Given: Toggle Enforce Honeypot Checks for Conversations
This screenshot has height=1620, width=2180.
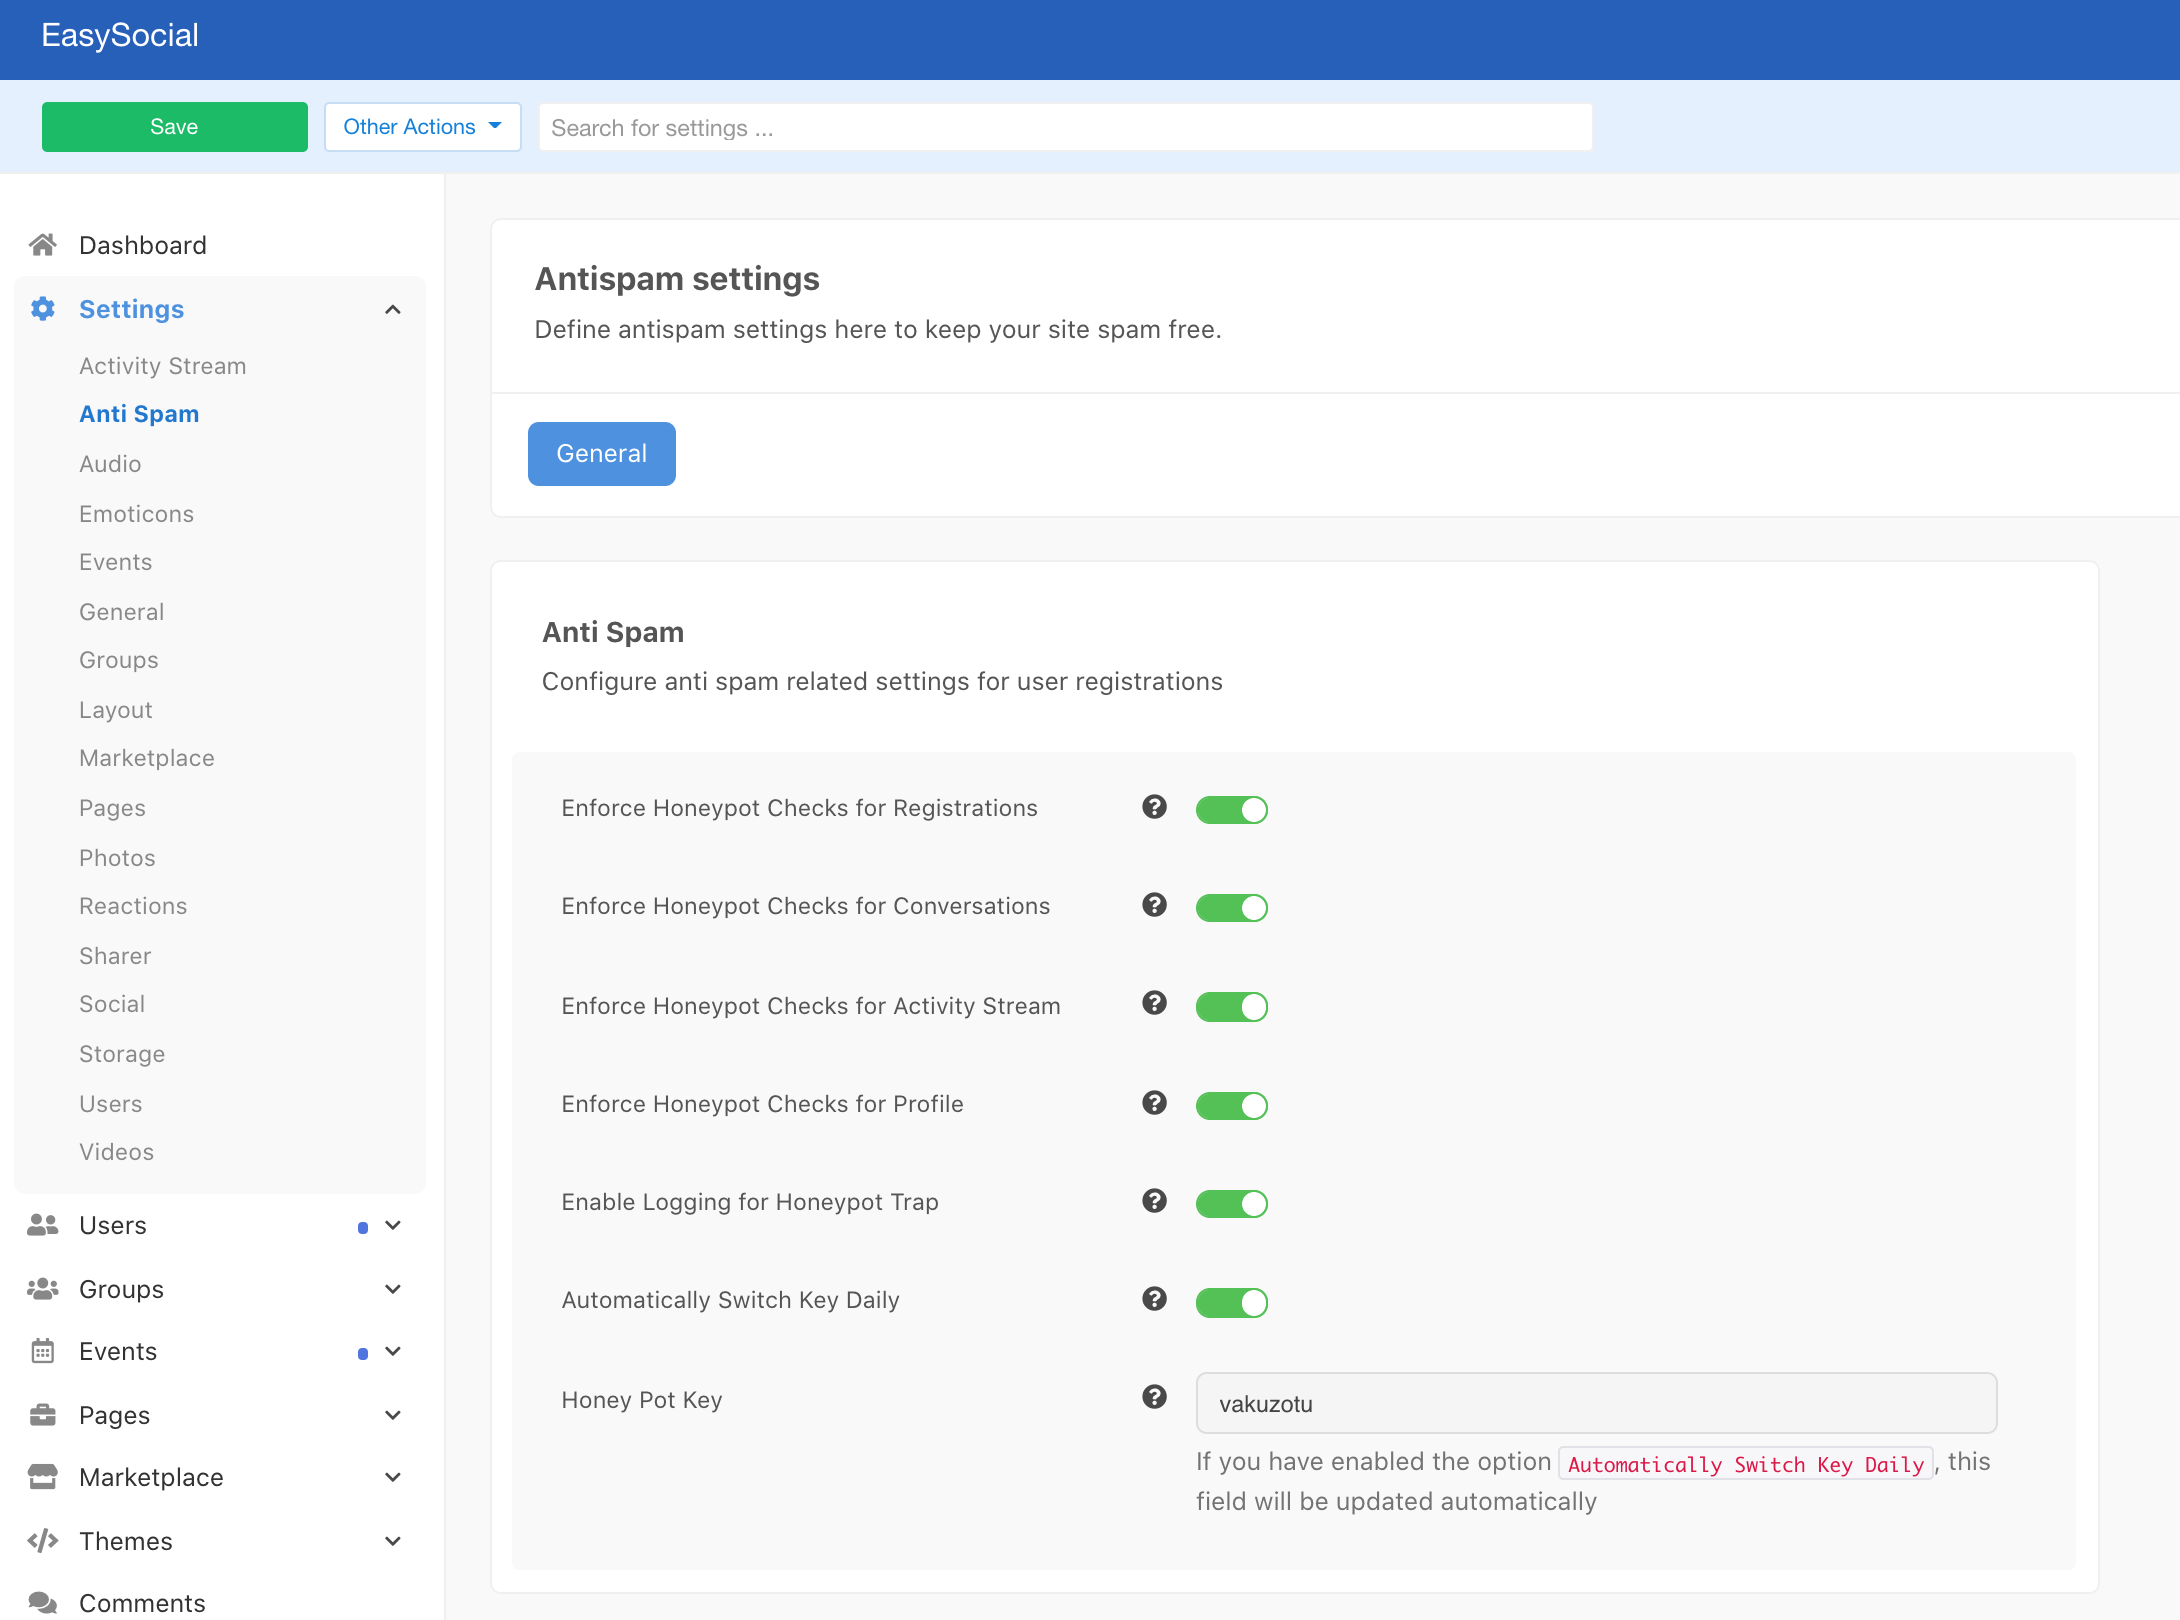Looking at the screenshot, I should tap(1232, 907).
